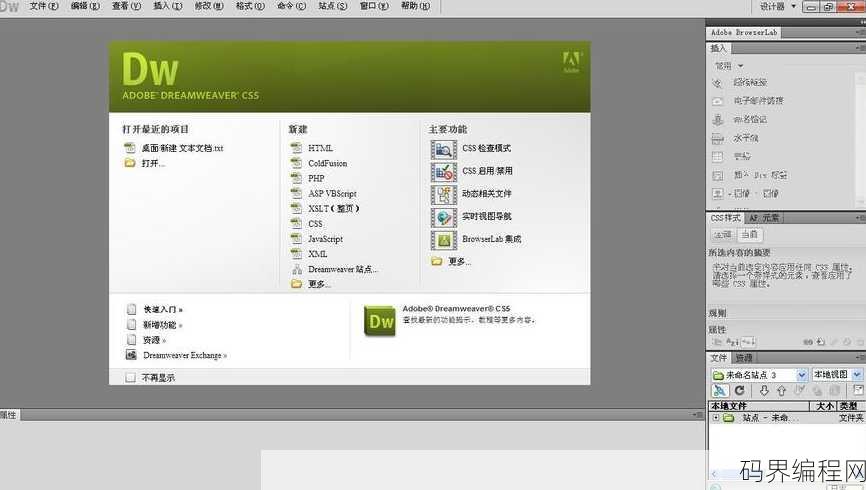Click the HTML new document icon

(x=297, y=148)
